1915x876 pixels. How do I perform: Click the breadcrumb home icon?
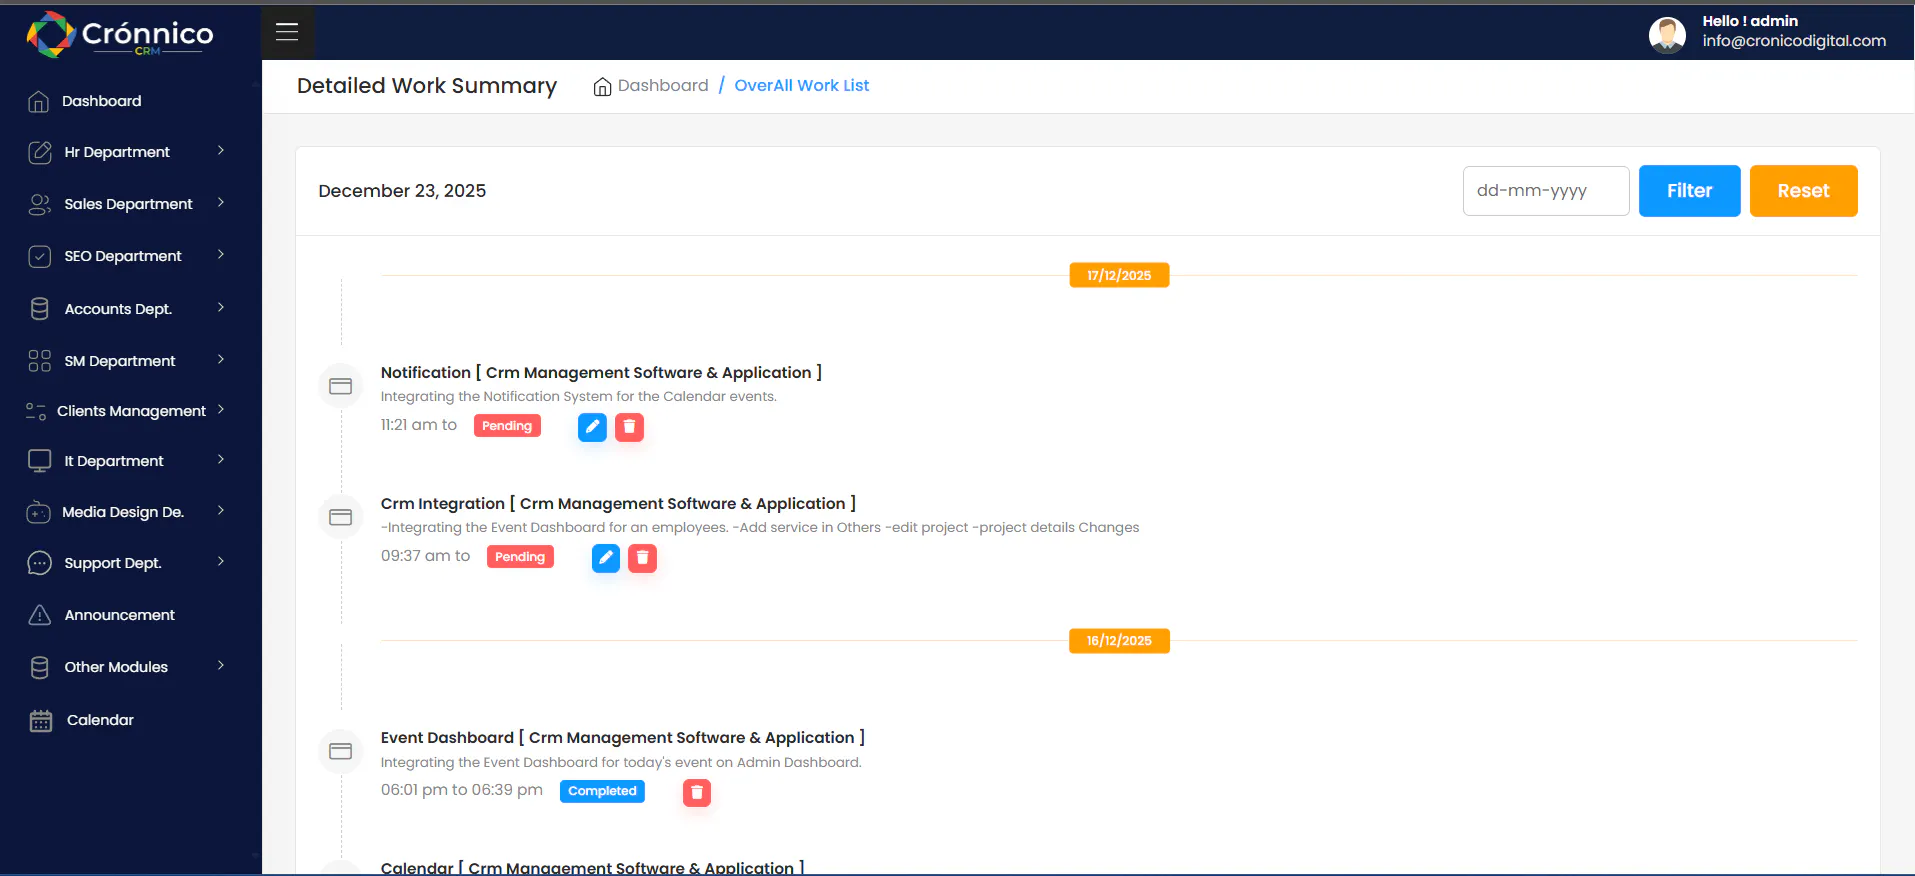click(x=602, y=87)
